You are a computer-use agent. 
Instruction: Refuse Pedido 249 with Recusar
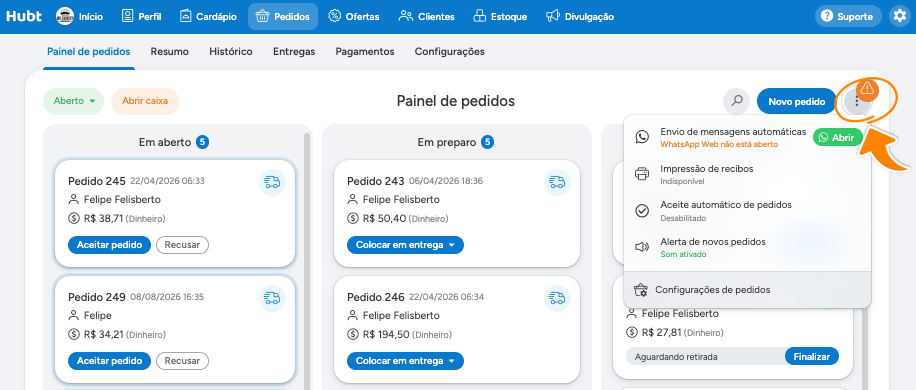point(182,361)
